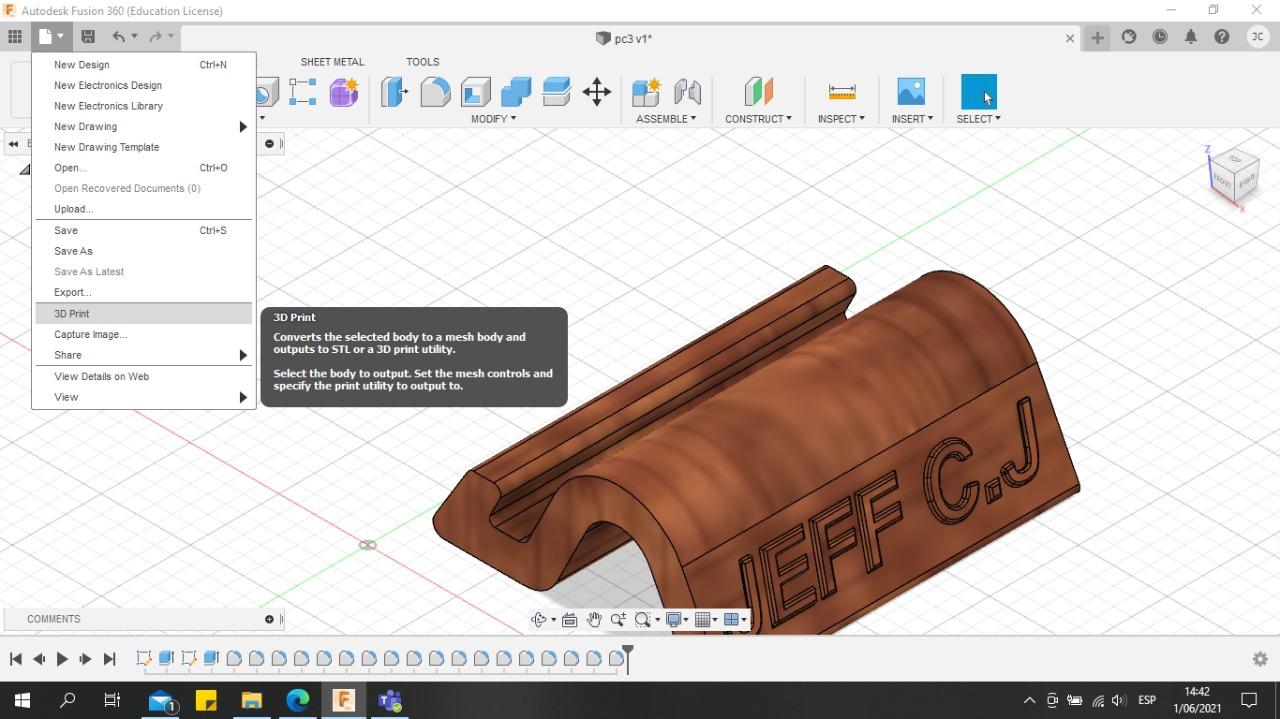Screen dimensions: 1280x719
Task: Open the Data Panel grid icon
Action: [15, 37]
